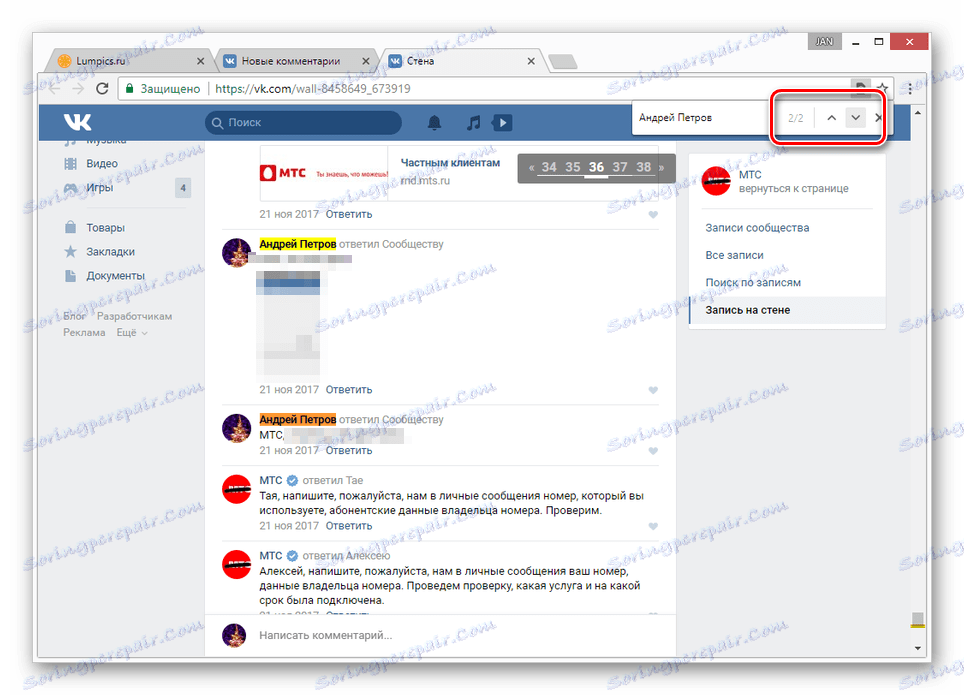The image size is (964, 695).
Task: Open the notifications bell icon
Action: coord(434,122)
